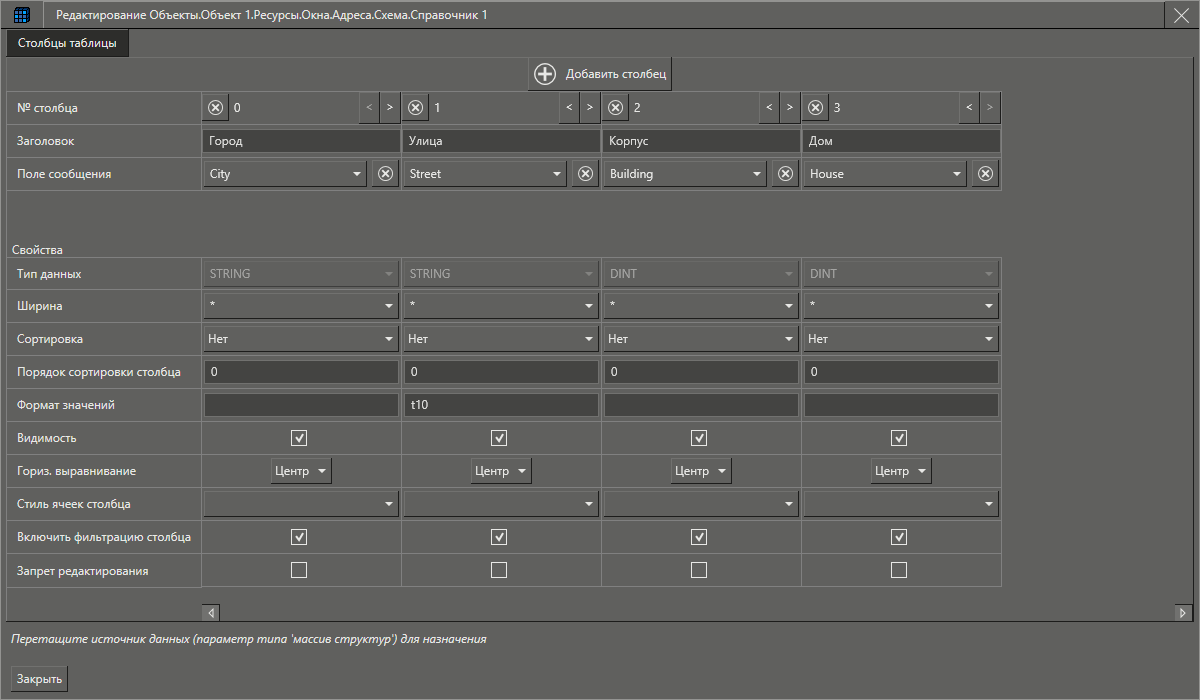Disable column filtering for Дом column
Image resolution: width=1200 pixels, height=700 pixels.
pyautogui.click(x=899, y=537)
